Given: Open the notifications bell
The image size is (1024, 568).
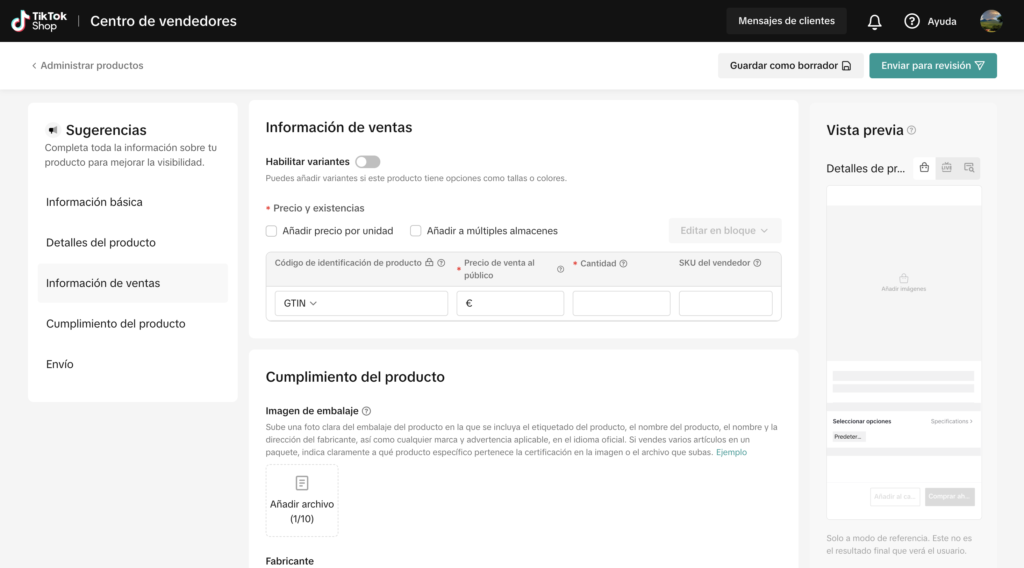Looking at the screenshot, I should [874, 21].
